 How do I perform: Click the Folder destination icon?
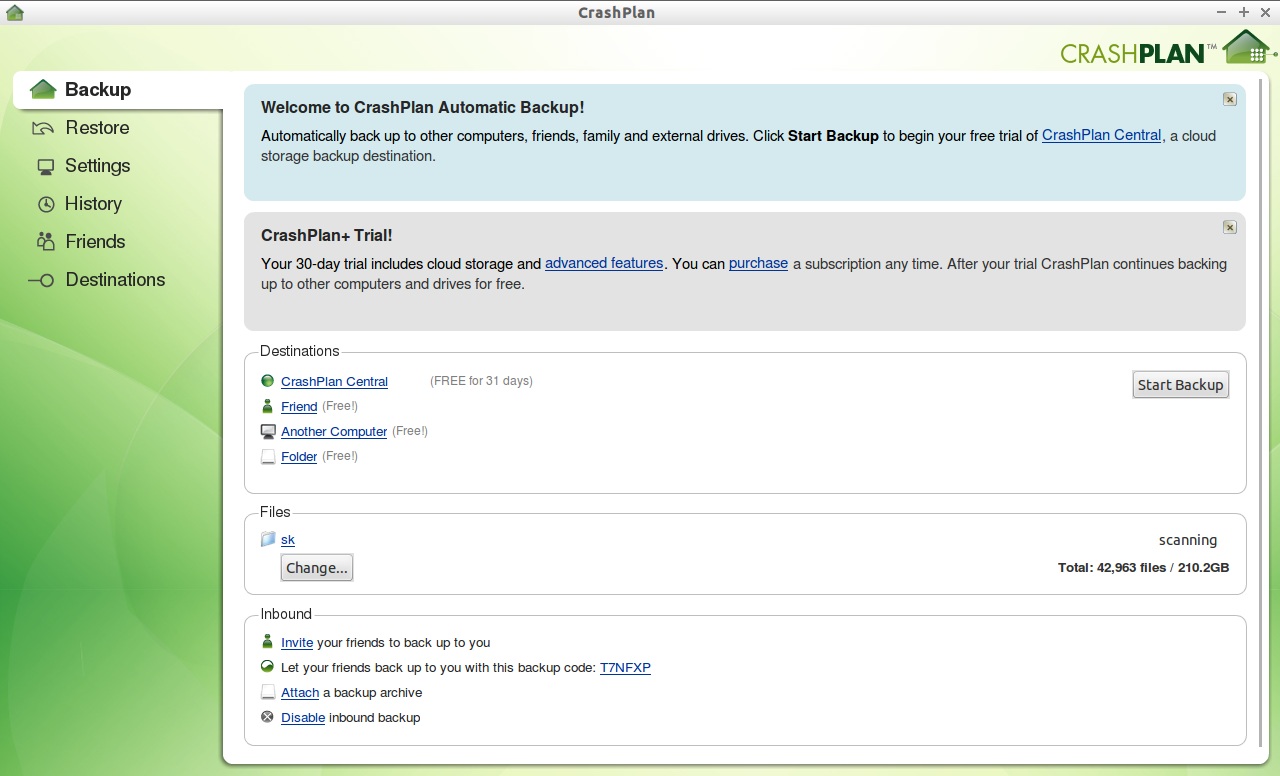[x=267, y=456]
